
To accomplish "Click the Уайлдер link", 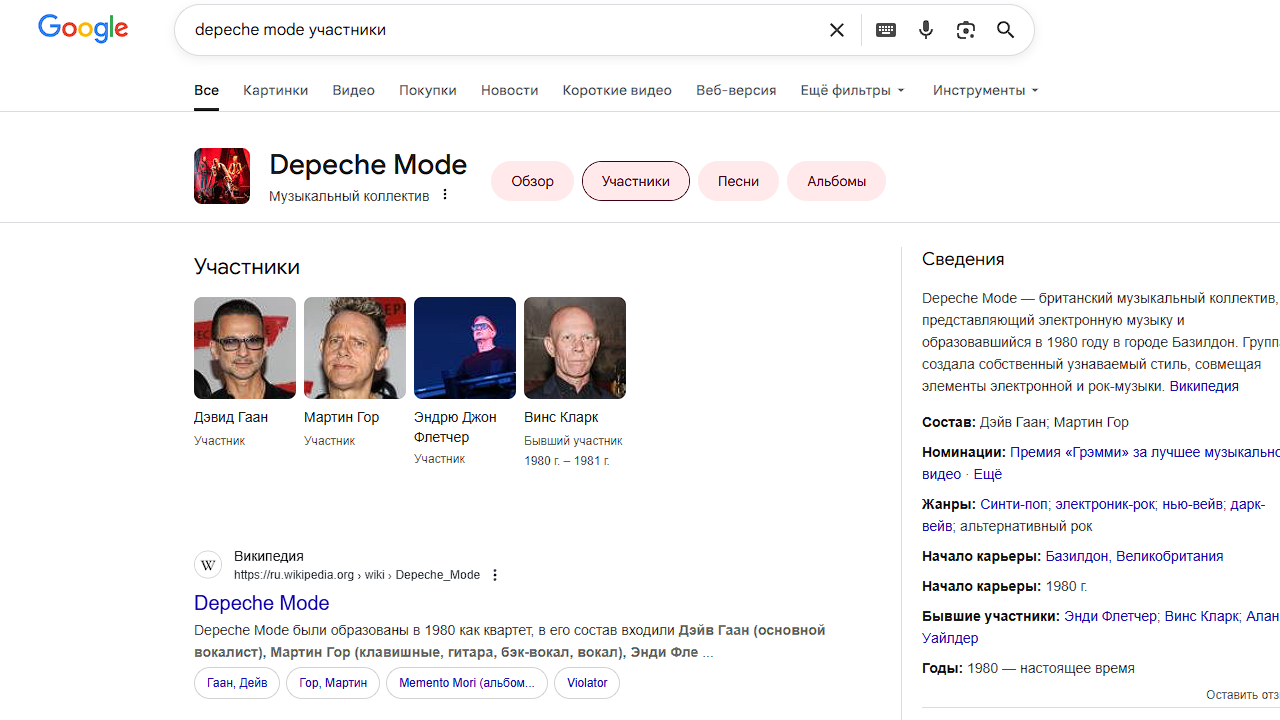I will pos(950,638).
